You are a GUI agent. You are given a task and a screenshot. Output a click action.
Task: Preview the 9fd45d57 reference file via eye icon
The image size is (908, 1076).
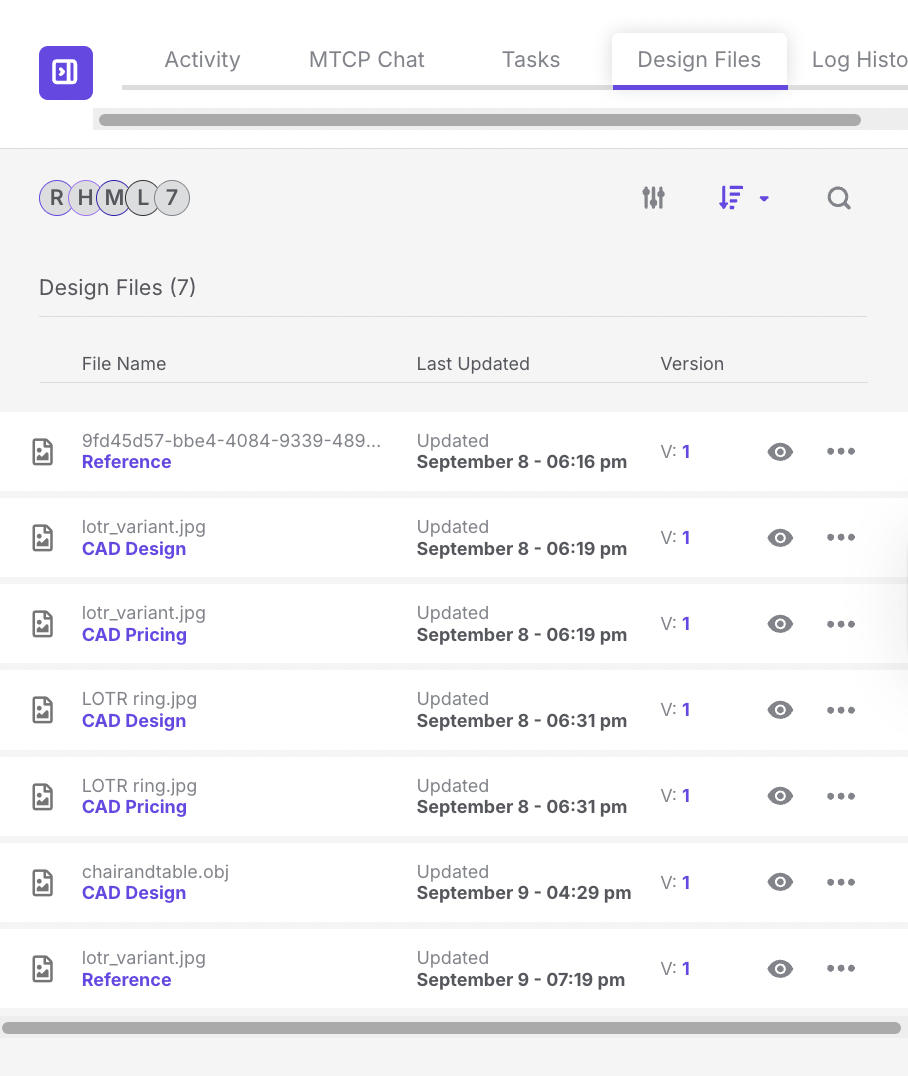pos(780,452)
